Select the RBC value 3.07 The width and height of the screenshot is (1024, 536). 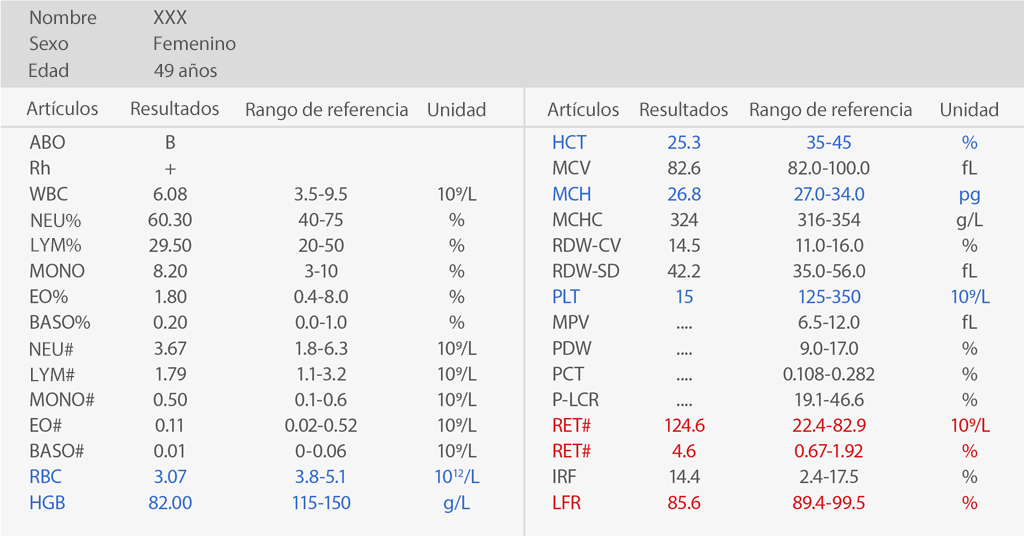coord(170,477)
